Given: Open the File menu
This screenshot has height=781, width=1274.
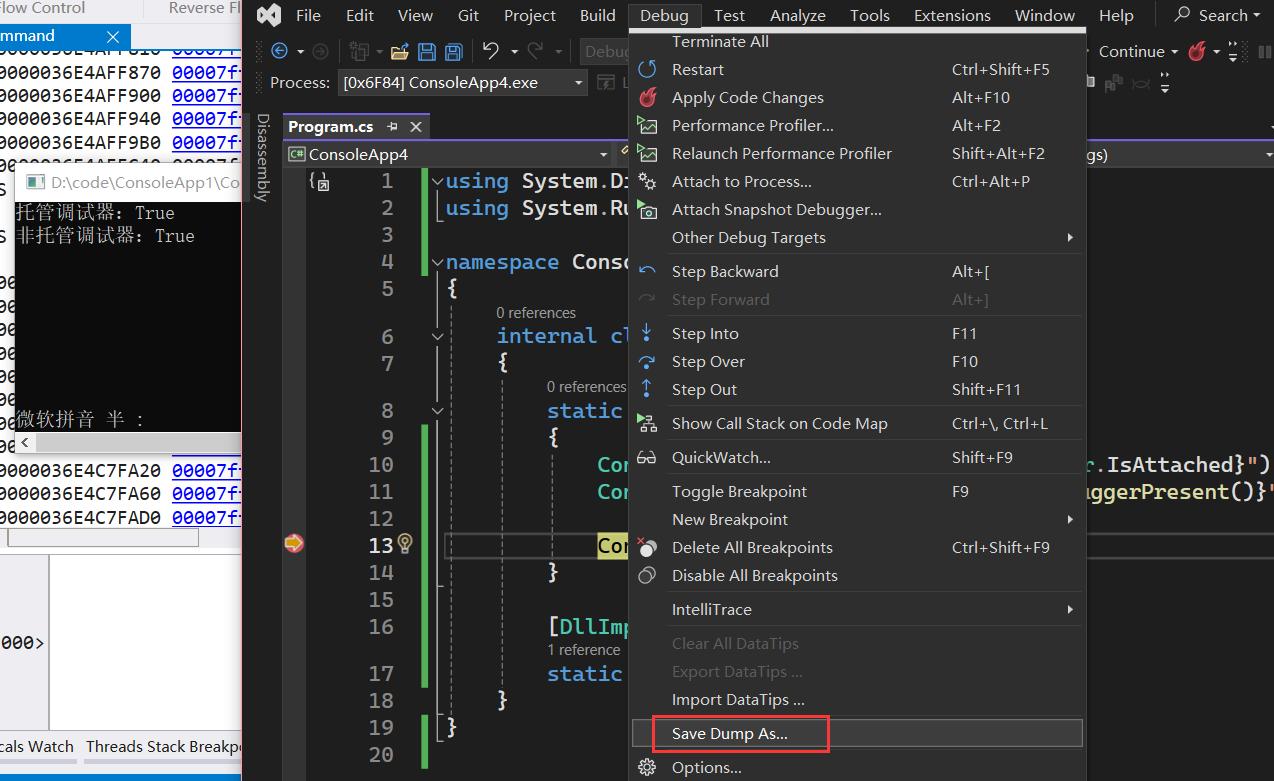Looking at the screenshot, I should click(x=308, y=15).
